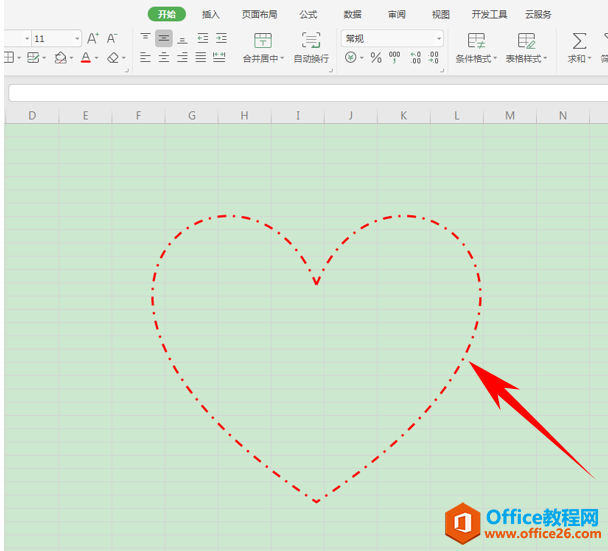
Task: Click the increase decimal places icon
Action: coord(415,58)
